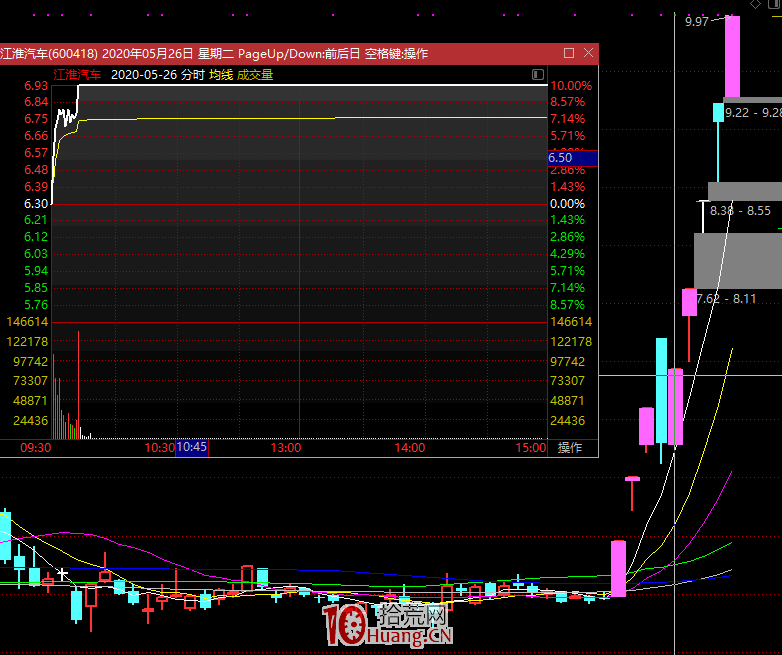Click the highlighted 10:45 time marker
The height and width of the screenshot is (655, 782).
click(191, 448)
